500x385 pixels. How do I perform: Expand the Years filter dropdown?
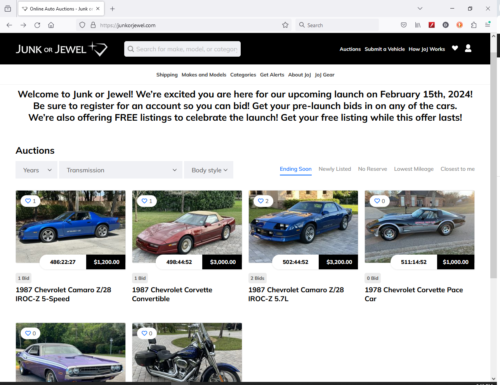coord(36,170)
